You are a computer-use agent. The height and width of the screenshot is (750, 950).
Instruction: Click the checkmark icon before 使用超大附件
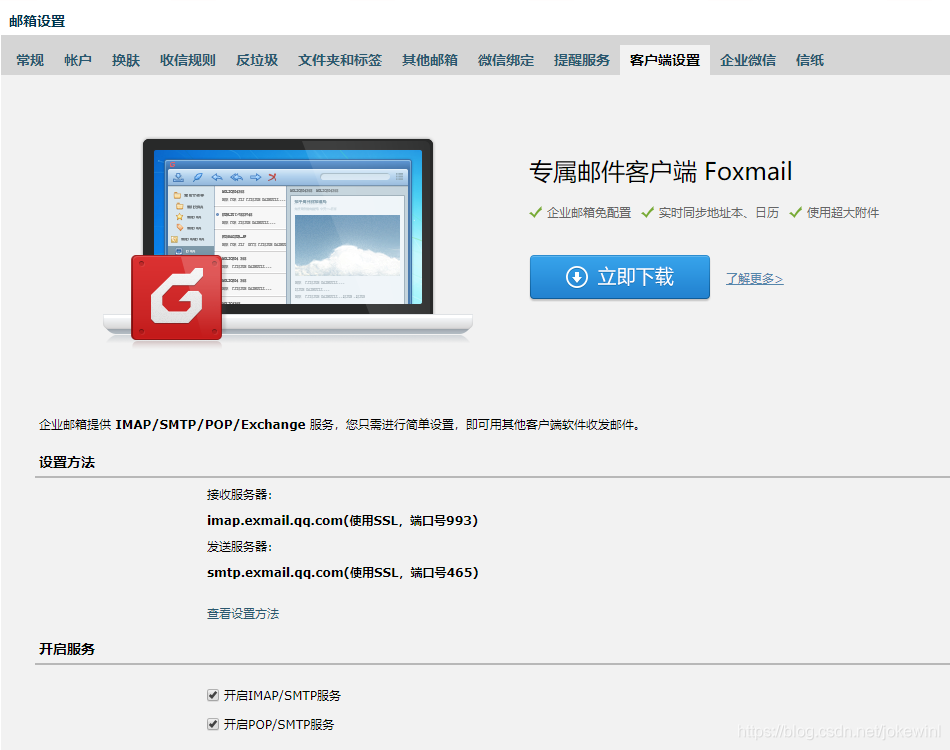click(x=796, y=212)
